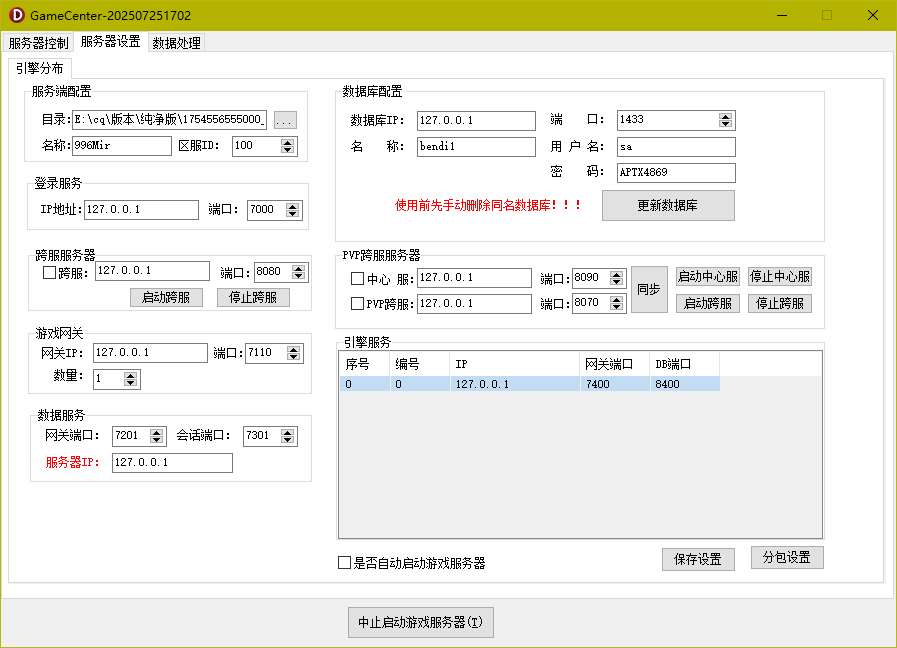Click the 服务器IP input field

172,463
